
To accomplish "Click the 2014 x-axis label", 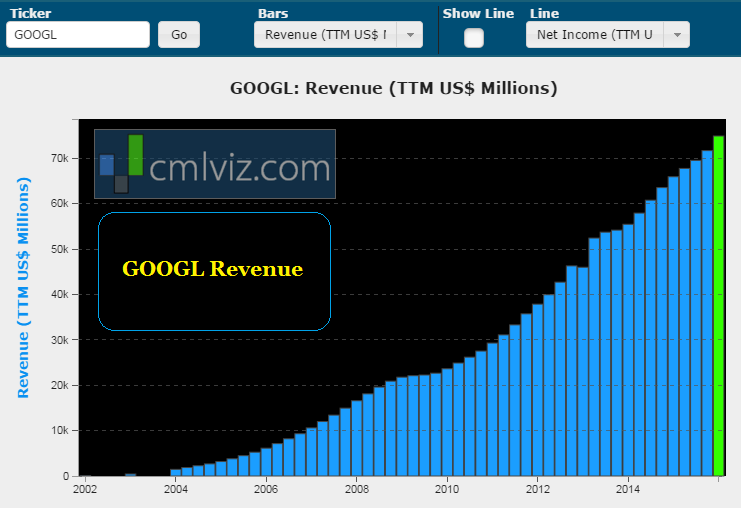I will pos(628,489).
